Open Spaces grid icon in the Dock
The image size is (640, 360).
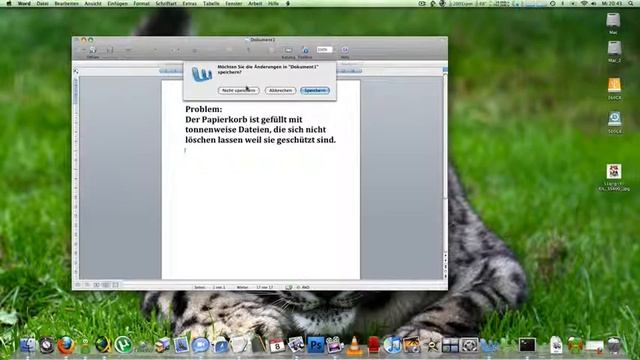450,345
